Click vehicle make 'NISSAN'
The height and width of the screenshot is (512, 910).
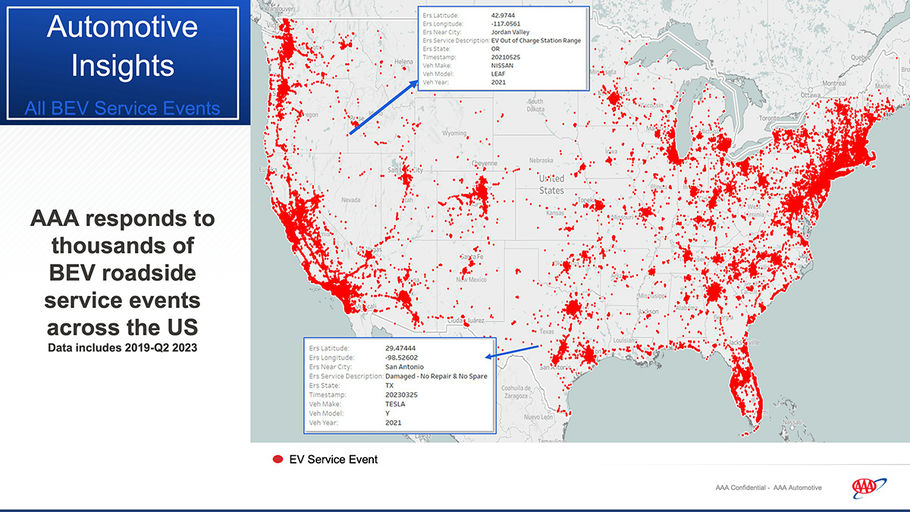pyautogui.click(x=502, y=66)
